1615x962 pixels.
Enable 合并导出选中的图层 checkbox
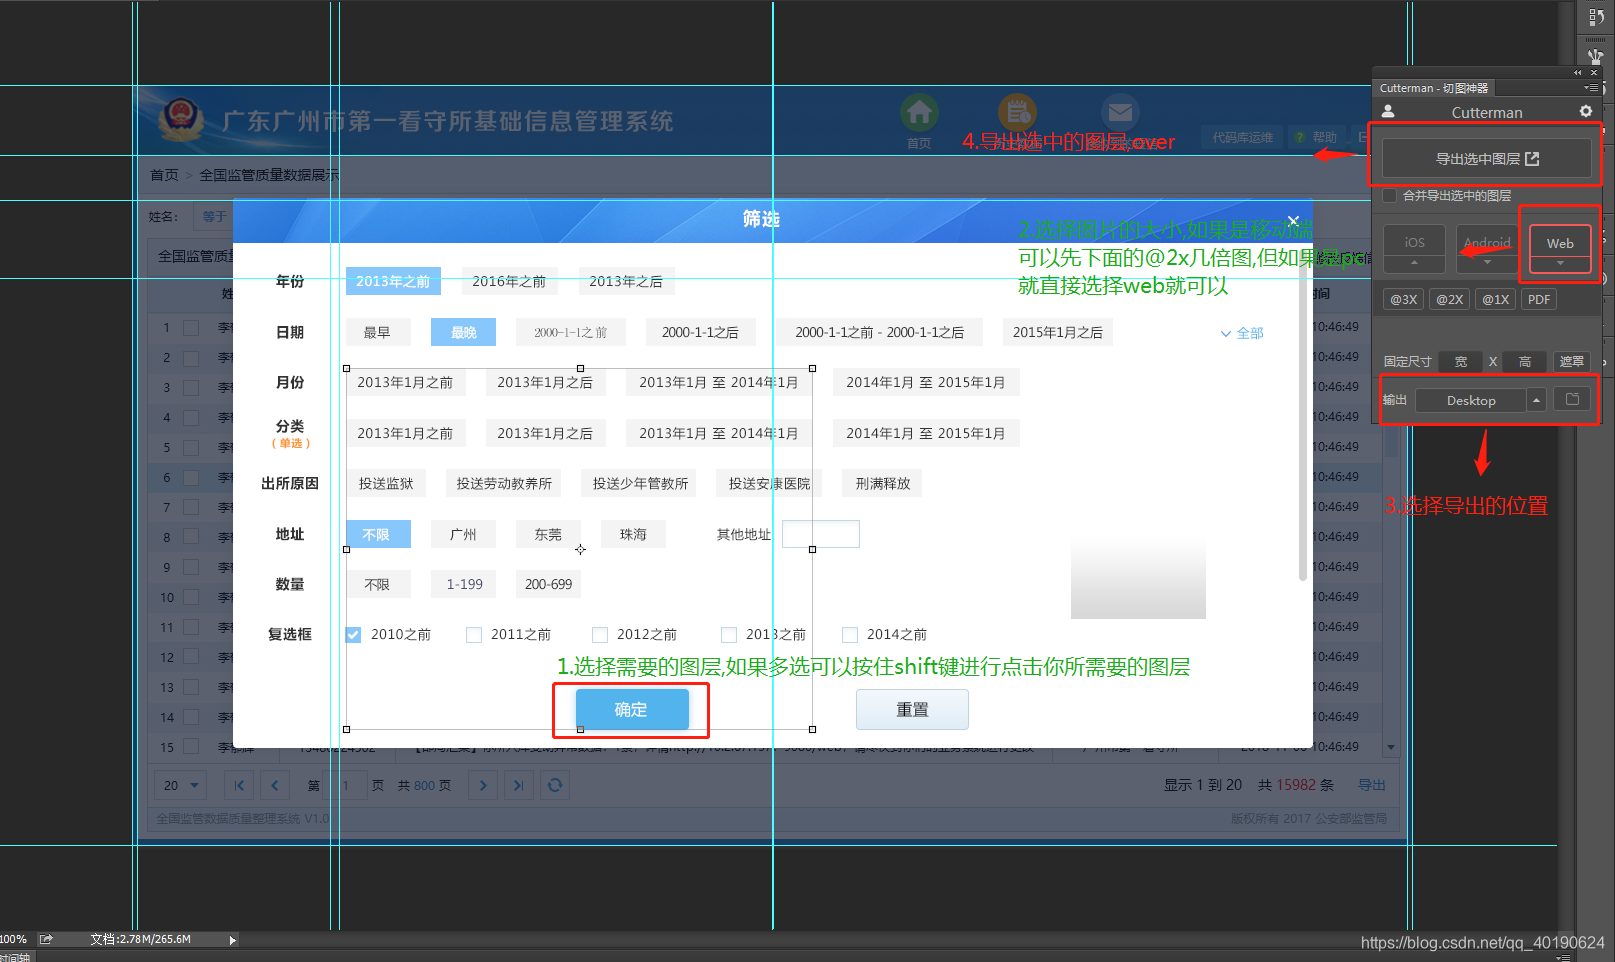(1390, 196)
